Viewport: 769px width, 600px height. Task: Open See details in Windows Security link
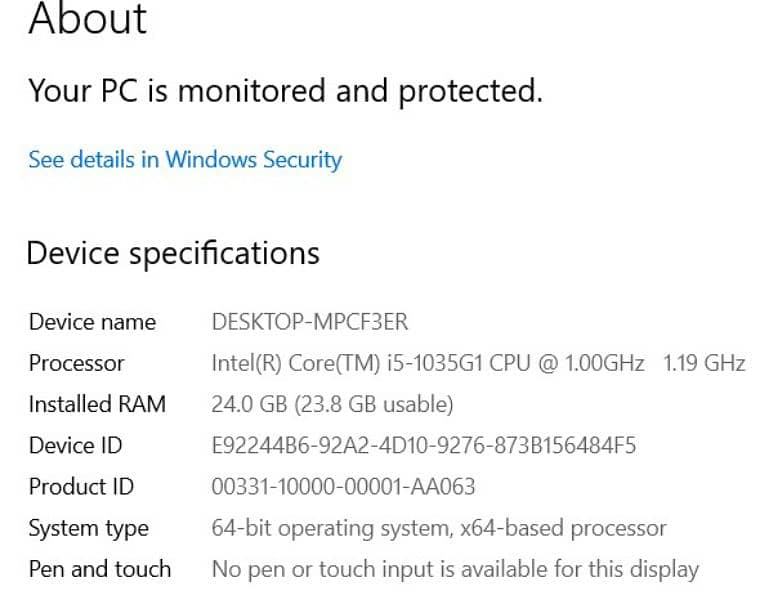point(185,160)
